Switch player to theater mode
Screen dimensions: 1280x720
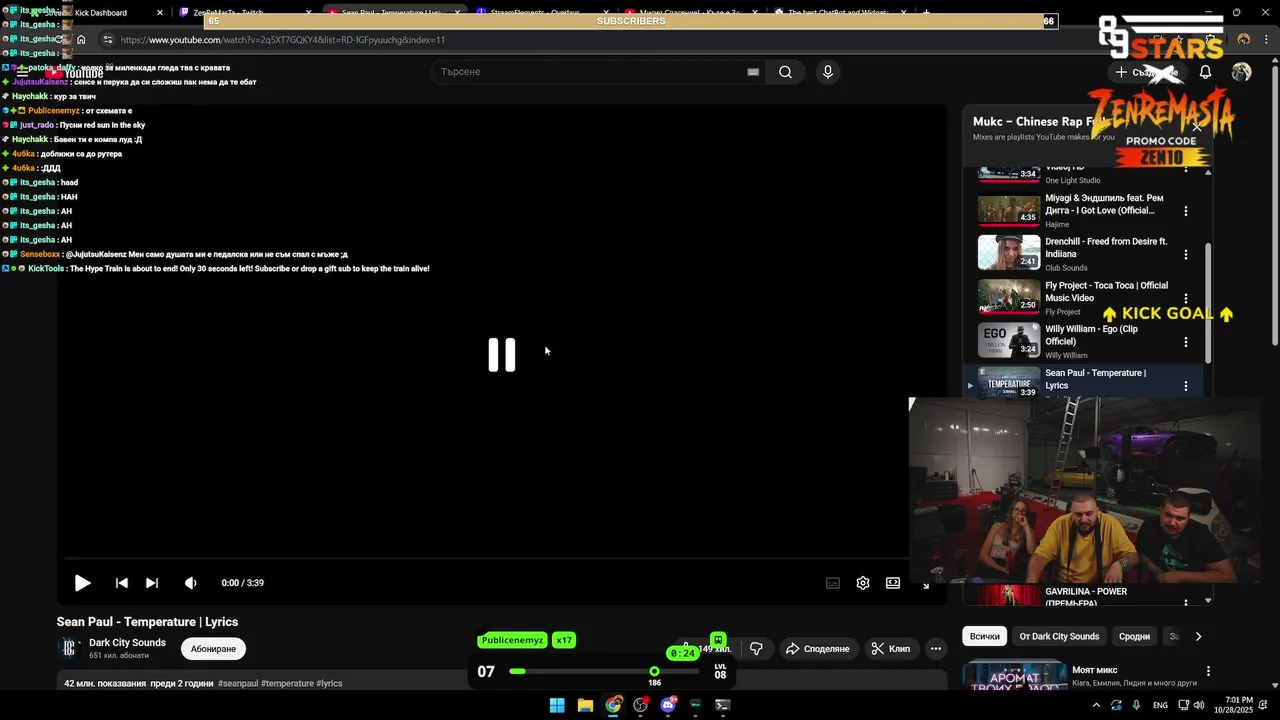pos(892,583)
